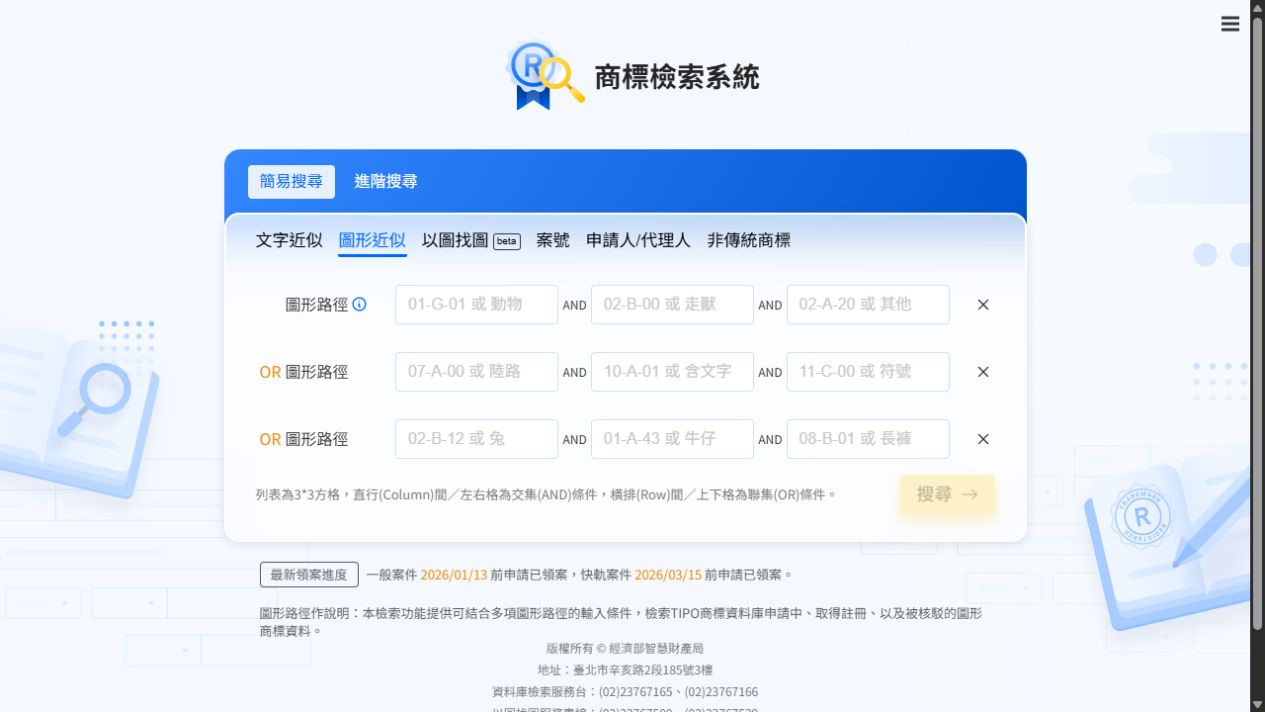Viewport: 1265px width, 712px height.
Task: Focus the 01-G-01 或 動物 input field
Action: (477, 304)
